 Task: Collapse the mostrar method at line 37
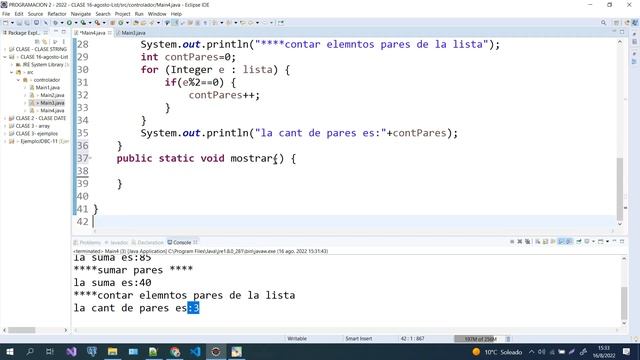[91, 158]
